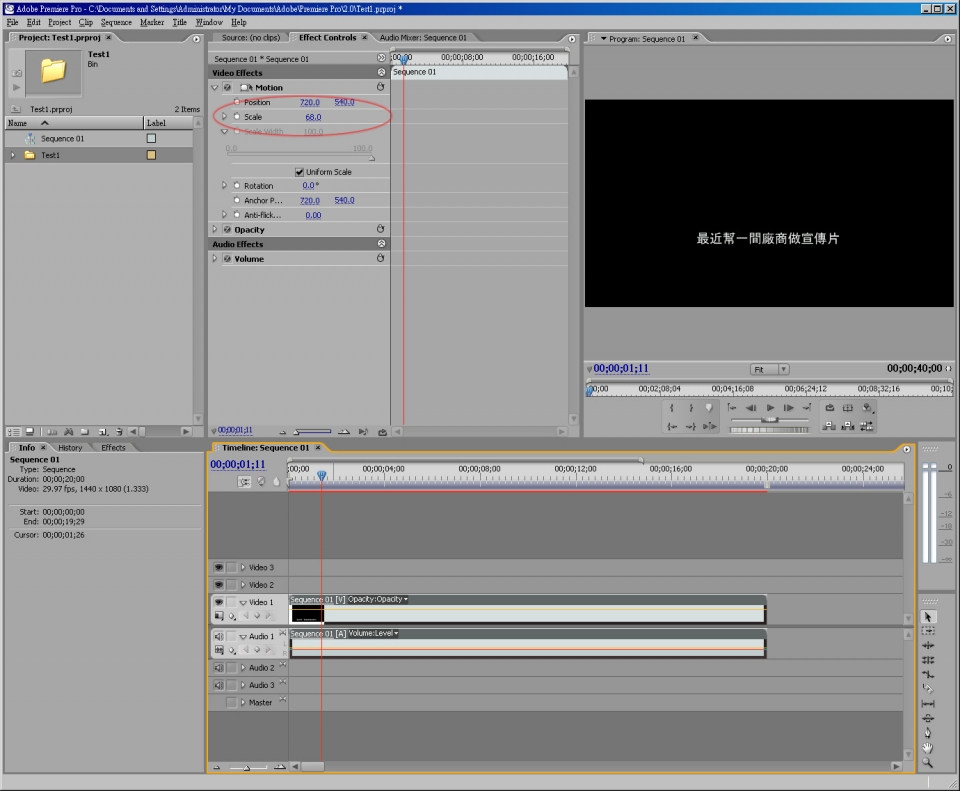Pick the Zoom magnifier tool

[928, 762]
